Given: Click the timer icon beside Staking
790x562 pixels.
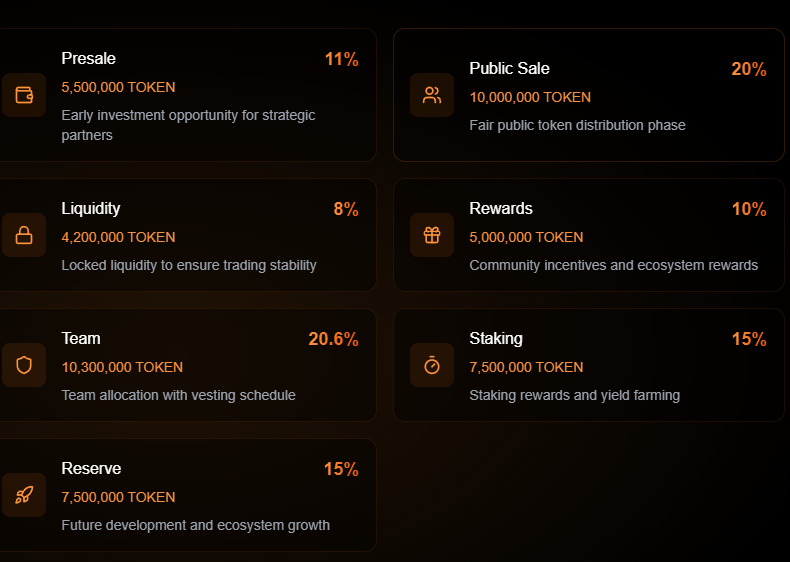Looking at the screenshot, I should 432,365.
